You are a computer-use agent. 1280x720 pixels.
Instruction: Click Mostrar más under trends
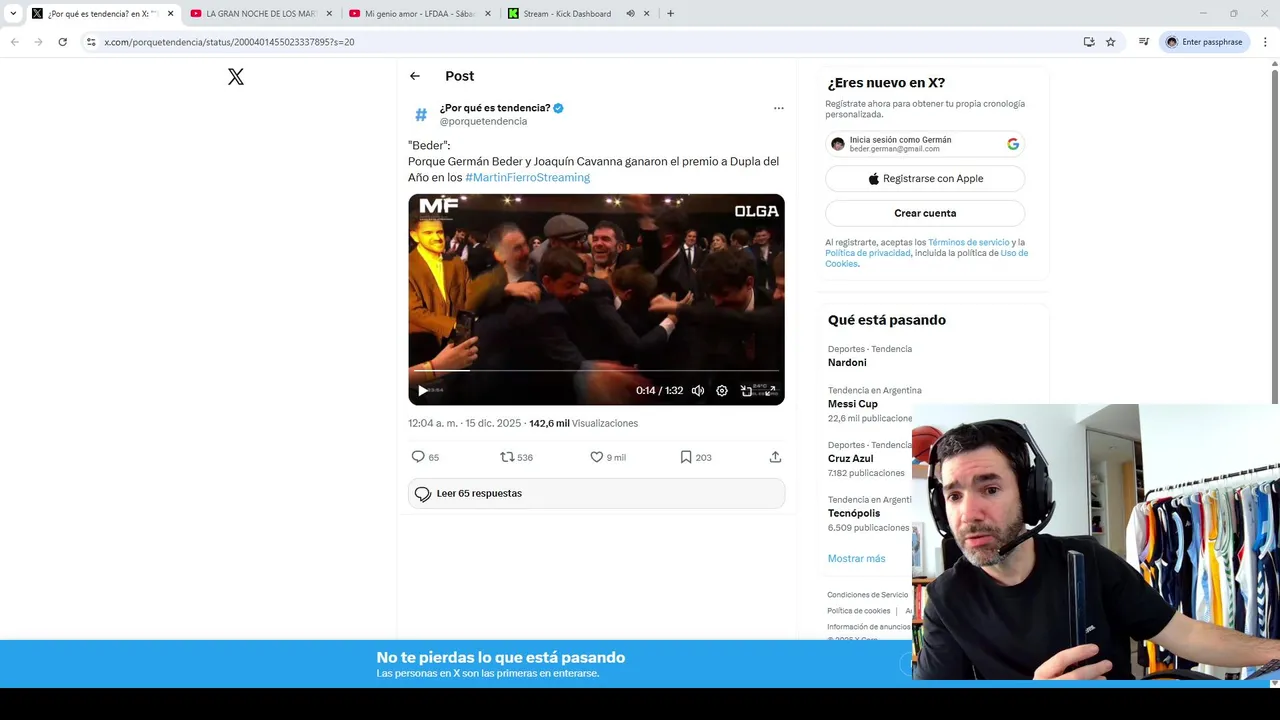(x=856, y=558)
